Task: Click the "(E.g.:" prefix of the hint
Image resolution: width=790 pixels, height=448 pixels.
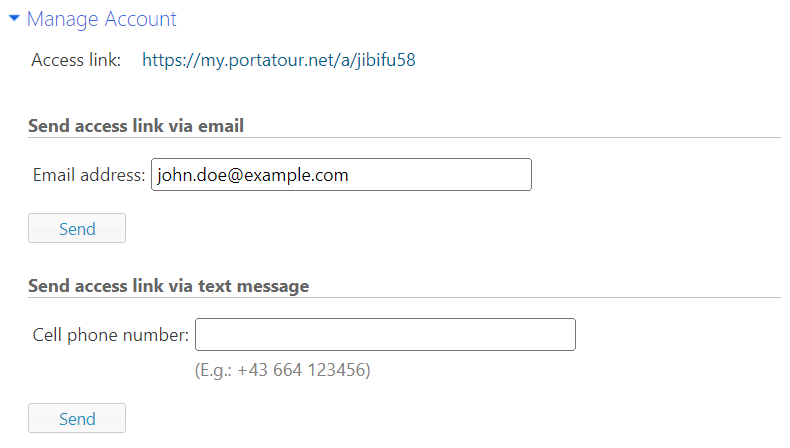Action: coord(214,370)
